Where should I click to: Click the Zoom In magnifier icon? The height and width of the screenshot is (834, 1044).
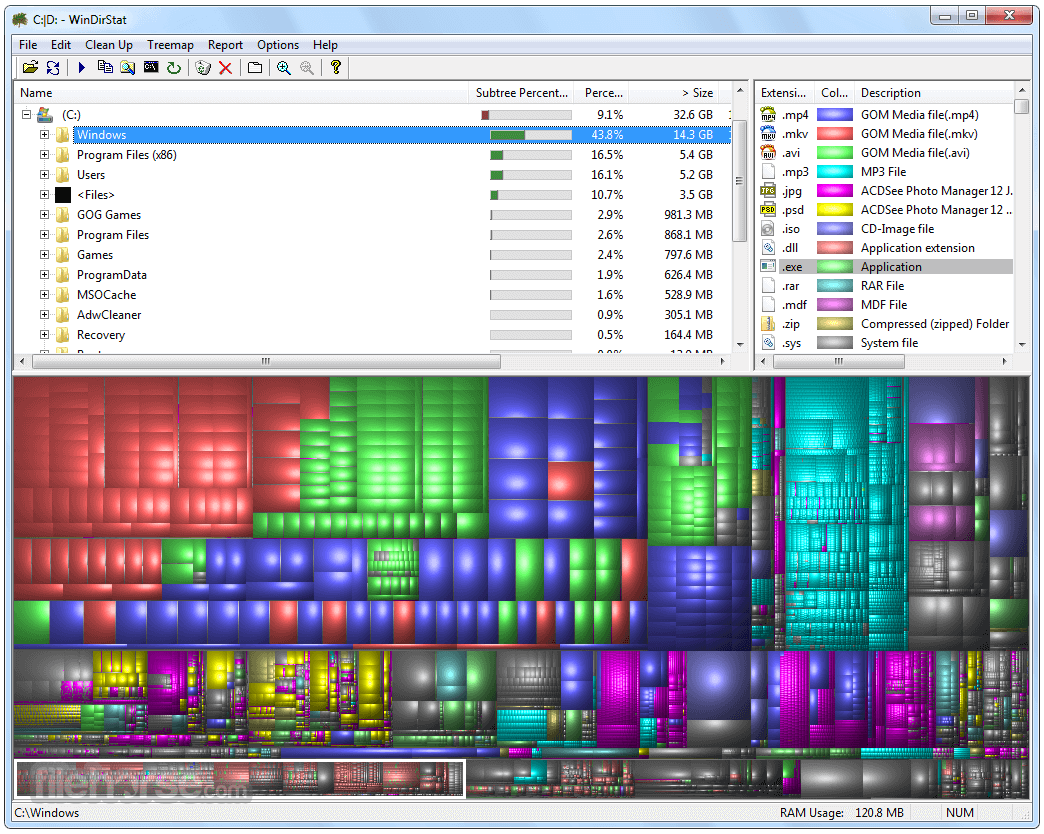[284, 67]
